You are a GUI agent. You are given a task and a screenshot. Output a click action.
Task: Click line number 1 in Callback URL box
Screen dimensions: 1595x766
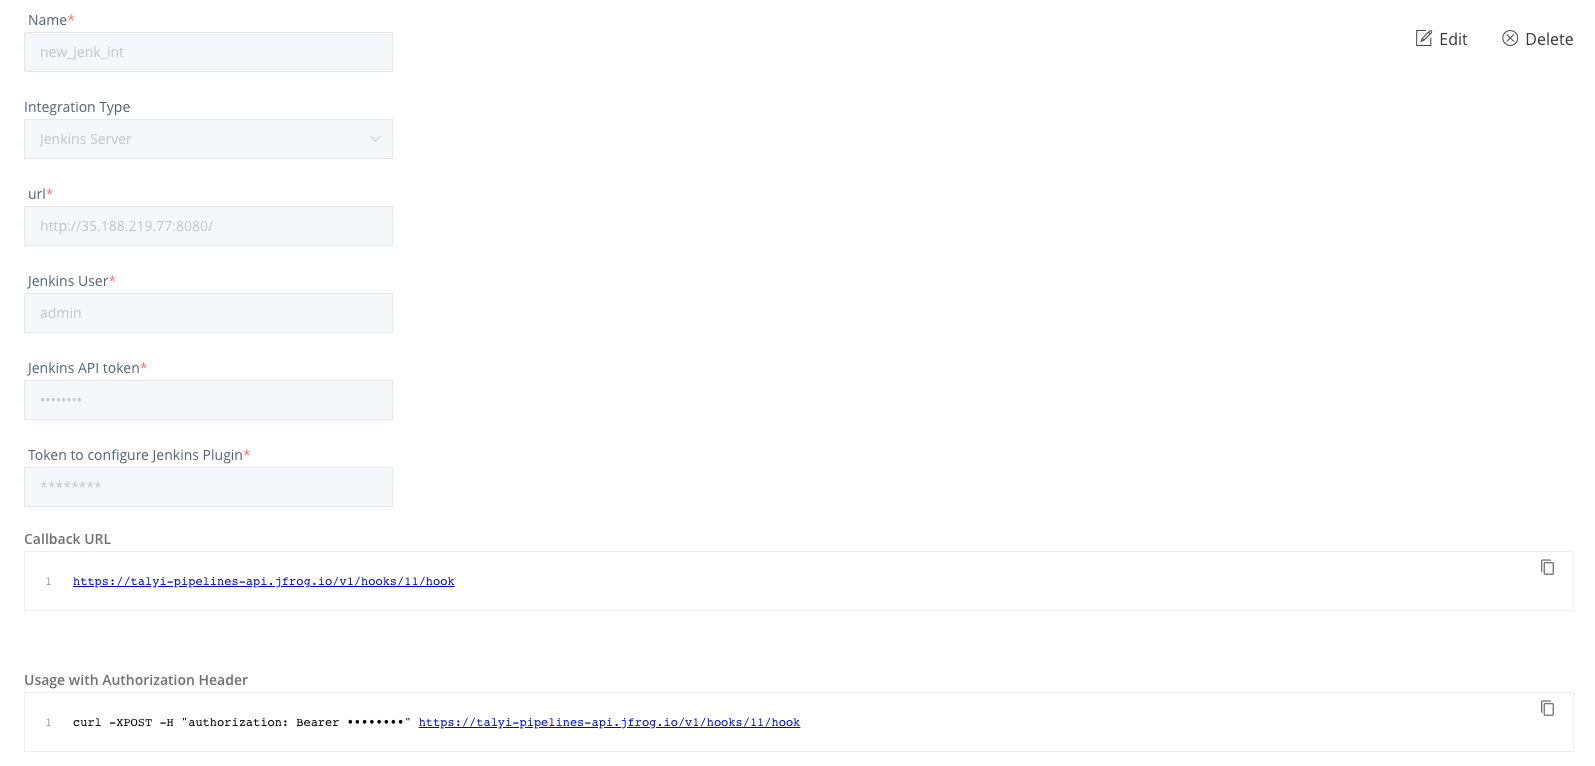point(48,581)
